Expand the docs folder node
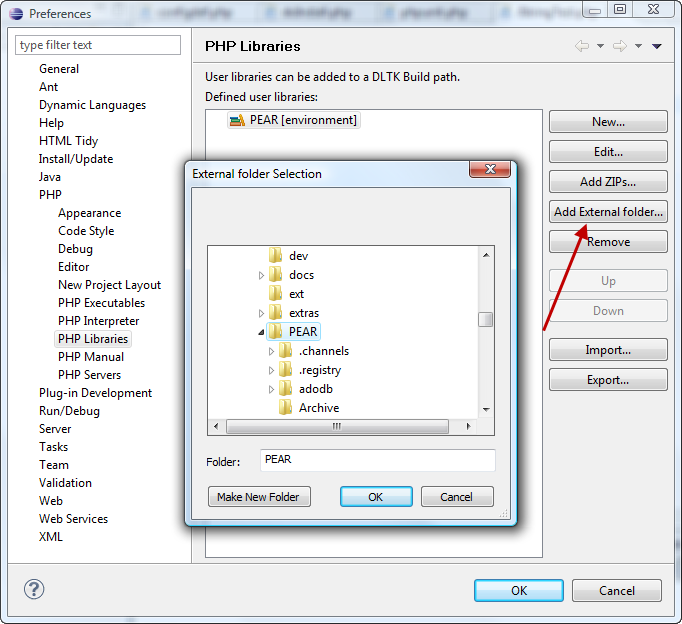This screenshot has height=624, width=682. [x=262, y=275]
